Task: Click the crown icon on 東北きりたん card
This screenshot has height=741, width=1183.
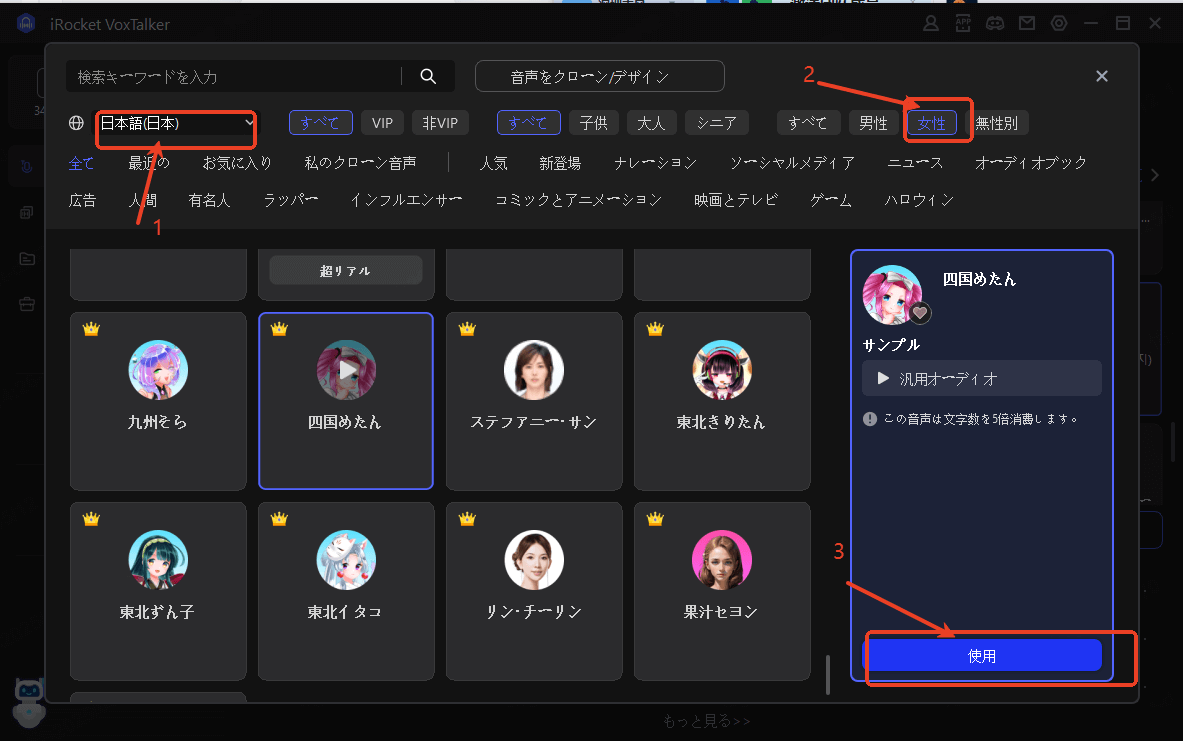Action: (x=655, y=329)
